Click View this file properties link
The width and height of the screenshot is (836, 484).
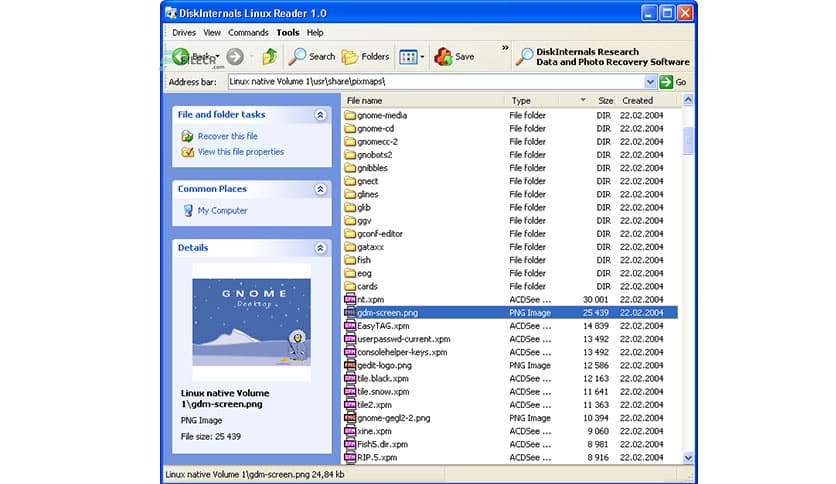240,152
